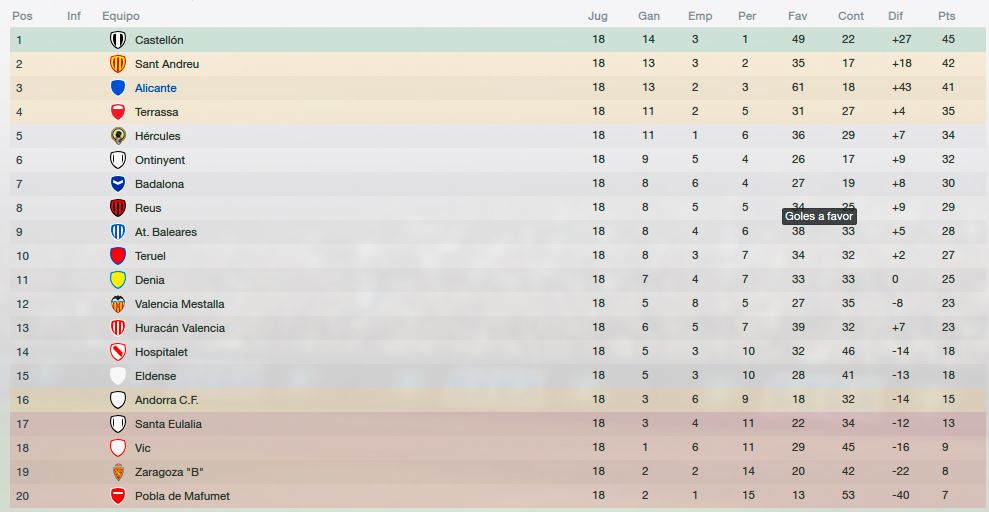This screenshot has height=512, width=989.
Task: Click the Valencia Mestalla bat crest
Action: (x=118, y=304)
